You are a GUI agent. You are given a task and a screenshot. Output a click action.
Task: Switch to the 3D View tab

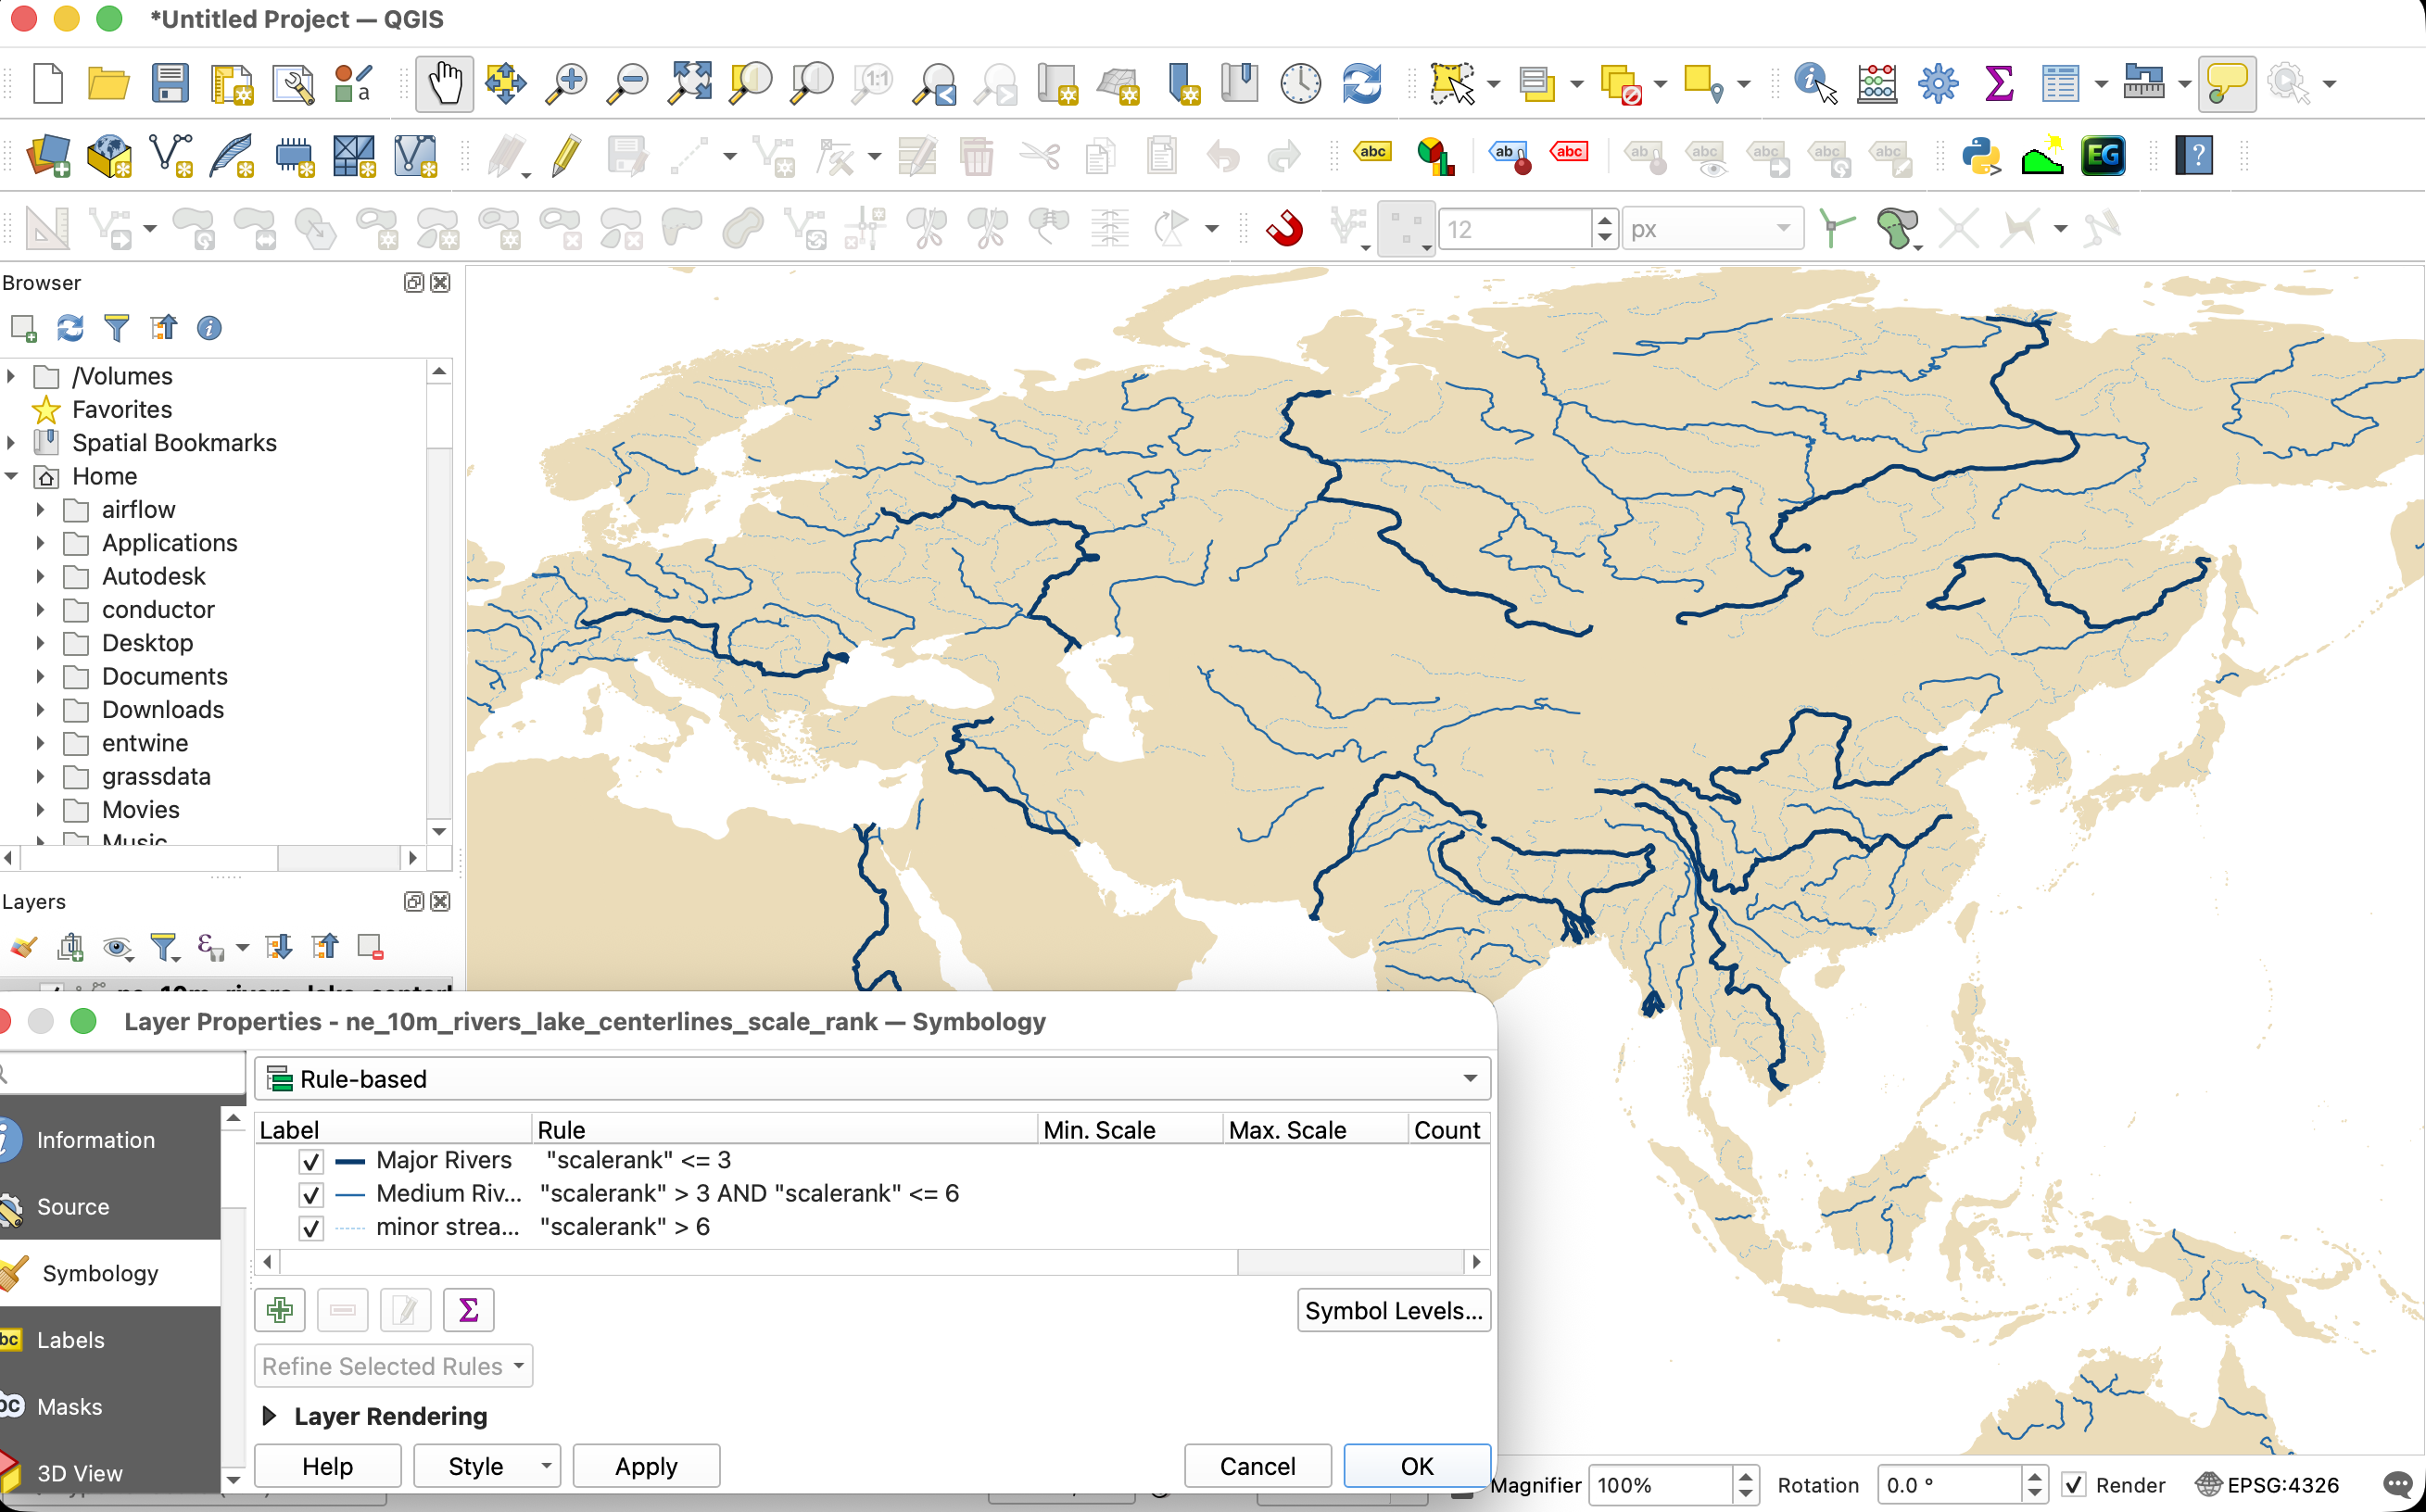point(110,1473)
